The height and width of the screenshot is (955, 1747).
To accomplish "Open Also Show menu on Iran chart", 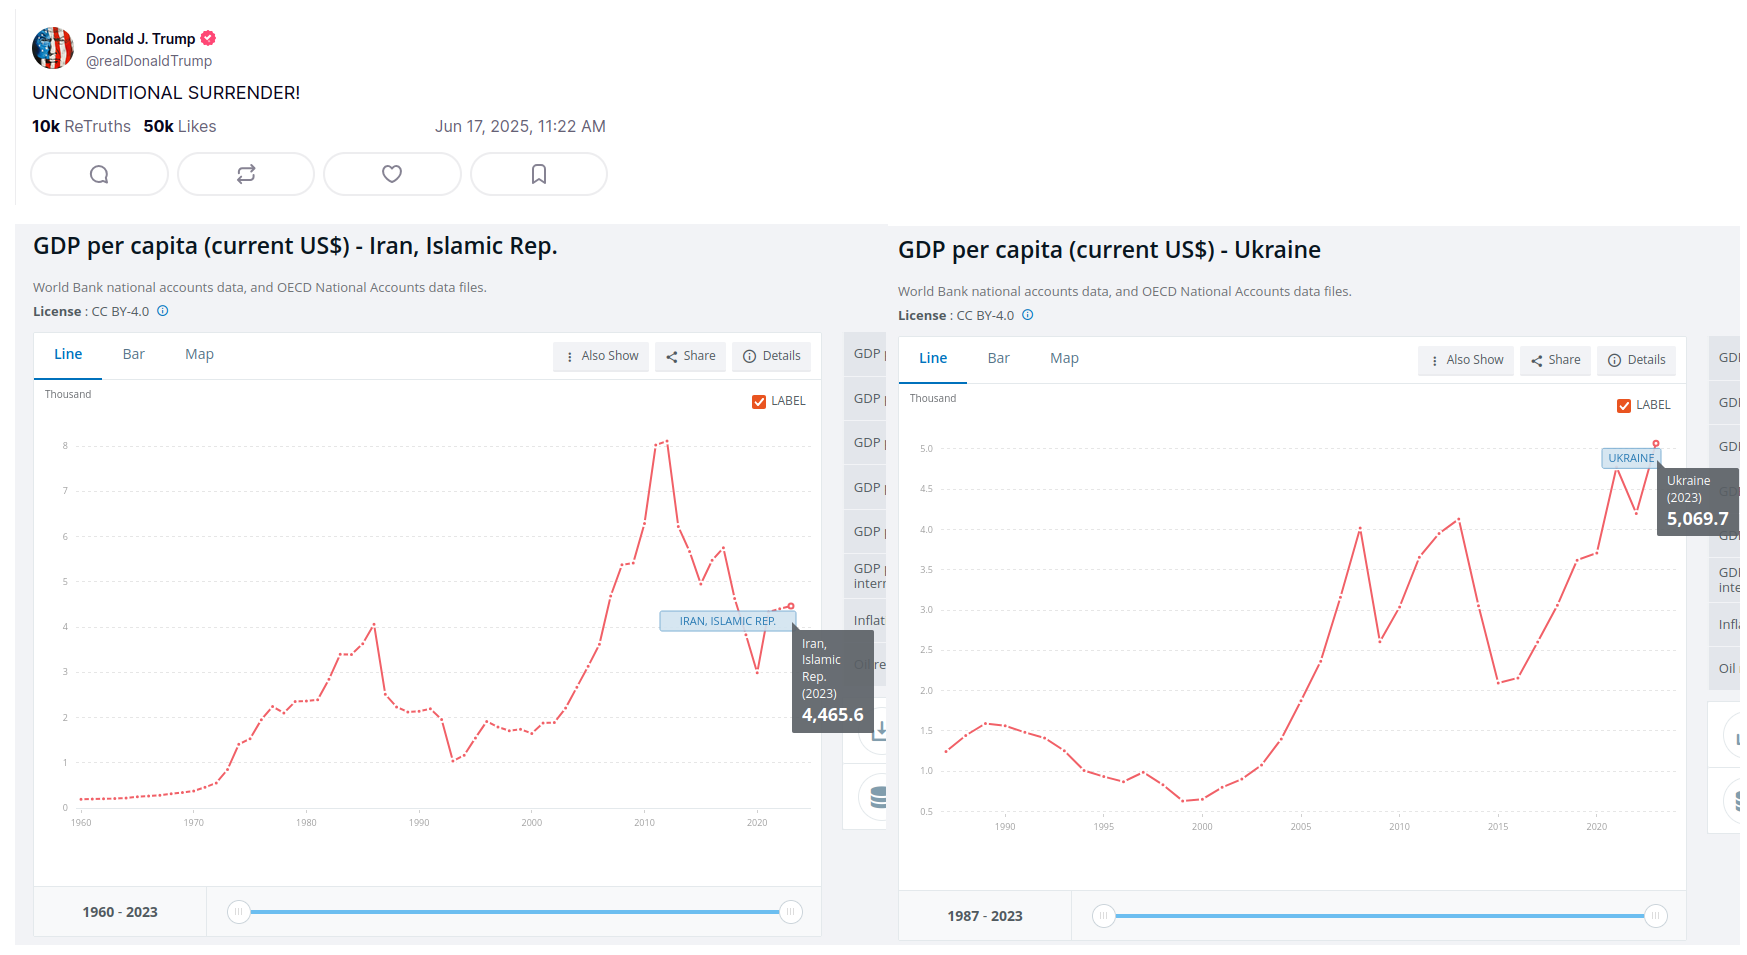I will tap(601, 356).
